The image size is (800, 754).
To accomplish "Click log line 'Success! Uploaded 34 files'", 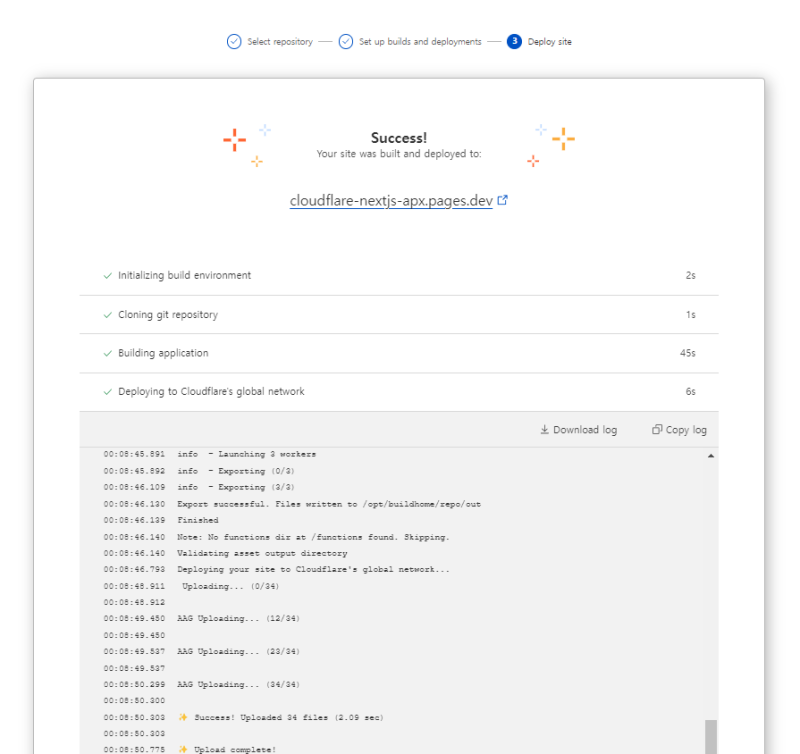I will 281,717.
